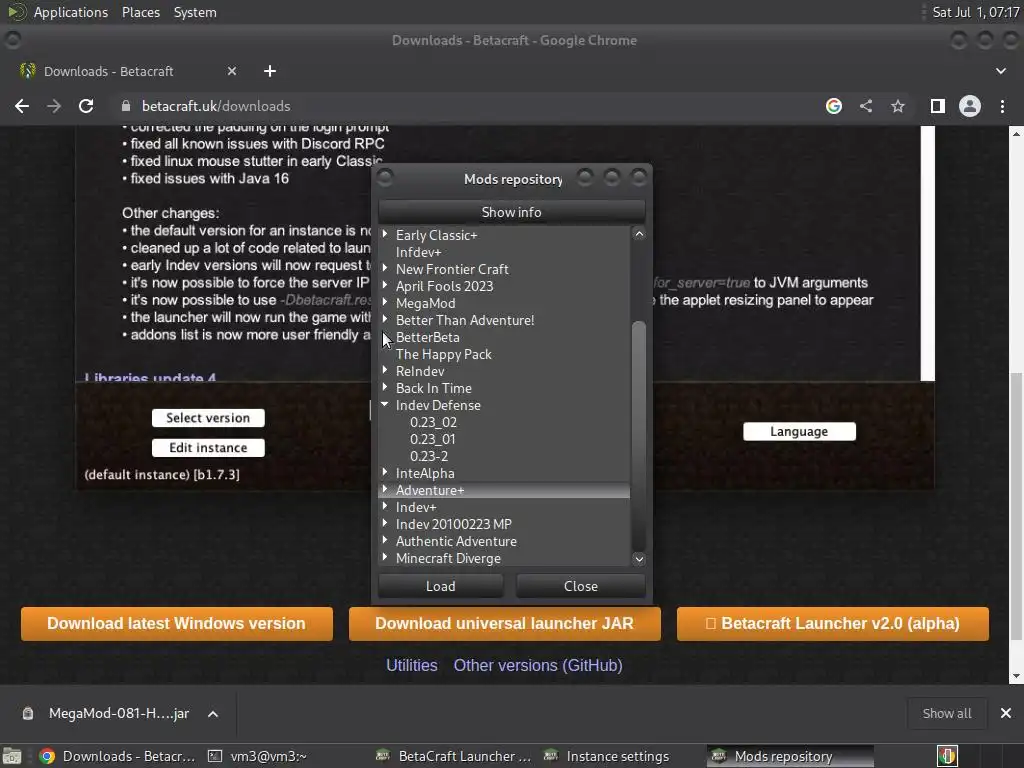1024x768 pixels.
Task: Select BetterBeta entry
Action: 427,337
